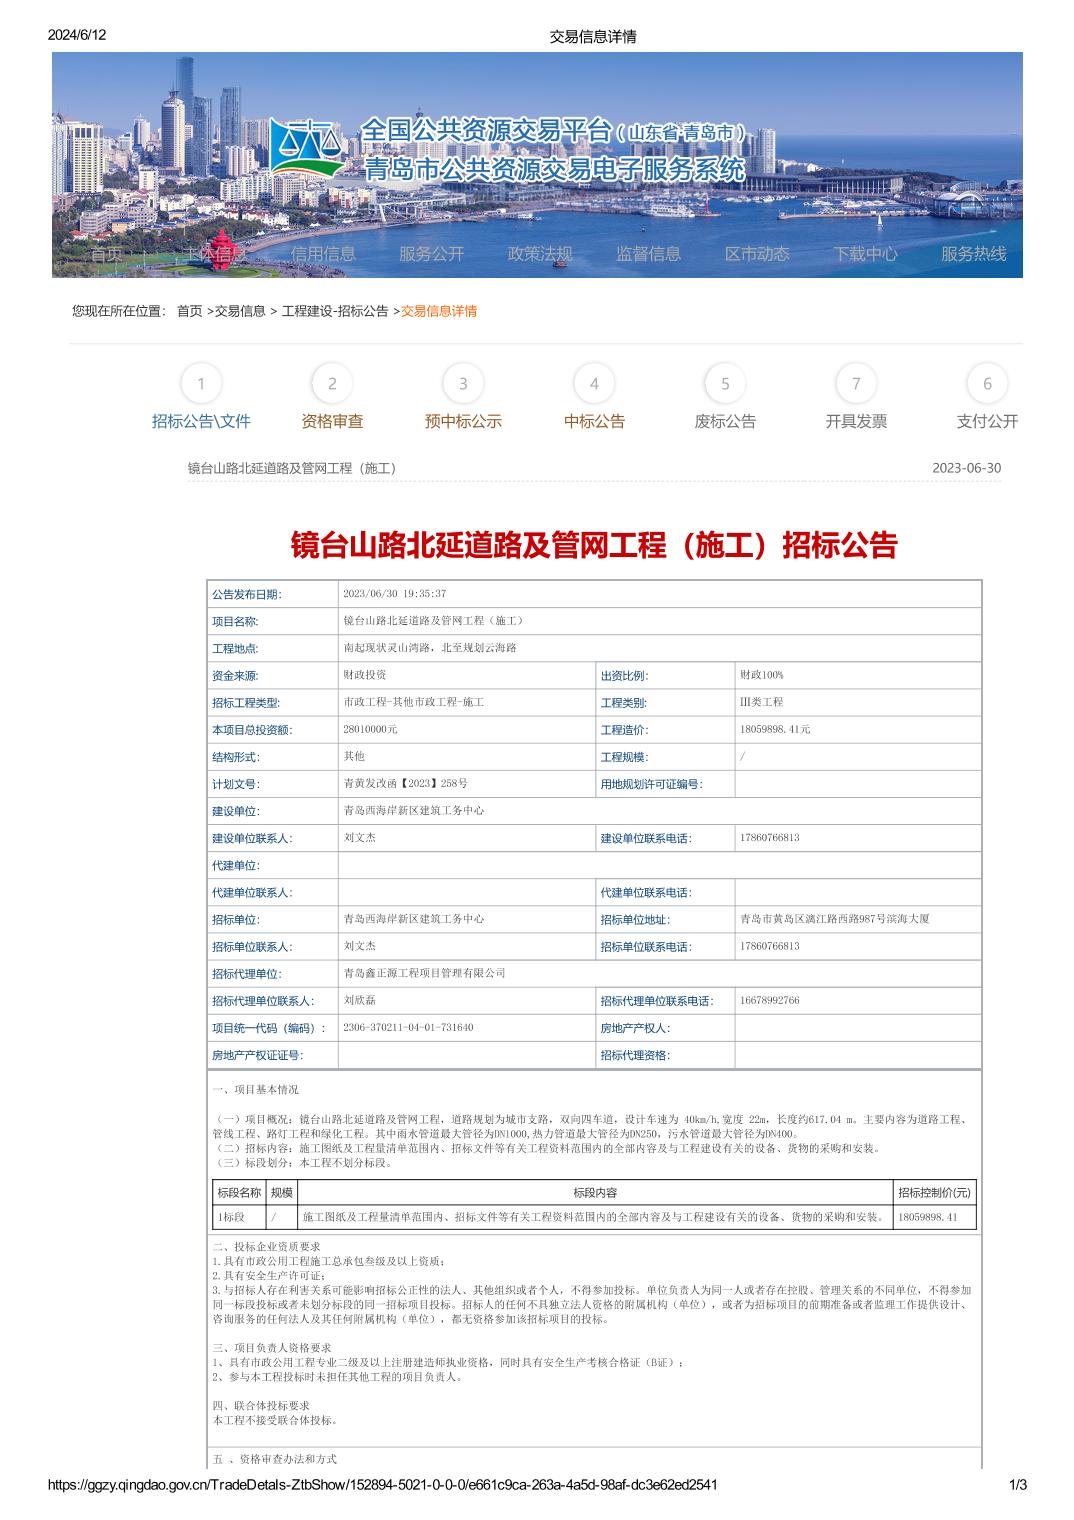The width and height of the screenshot is (1074, 1520).
Task: Click step circle 4 above 中标公告
Action: pyautogui.click(x=594, y=384)
